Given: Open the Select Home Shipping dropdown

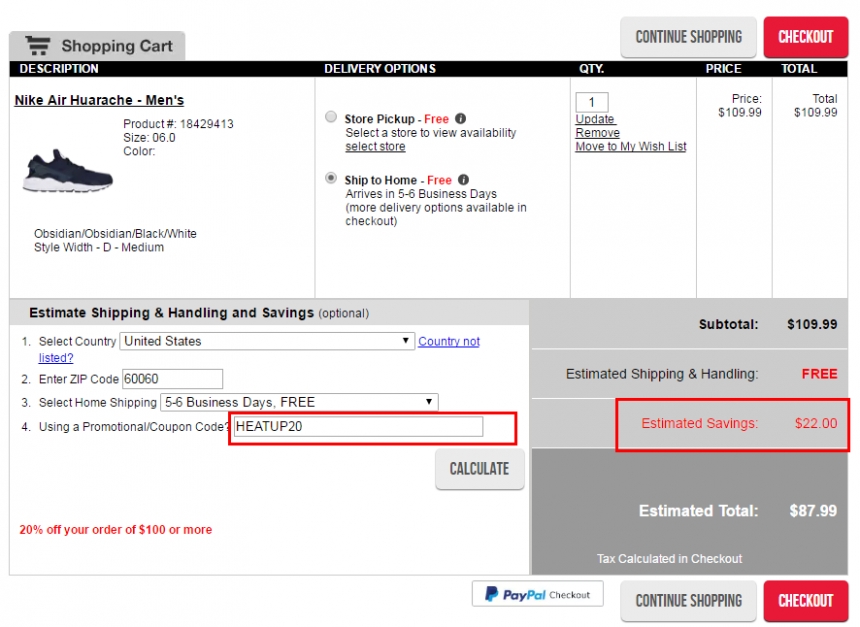Looking at the screenshot, I should [x=299, y=402].
